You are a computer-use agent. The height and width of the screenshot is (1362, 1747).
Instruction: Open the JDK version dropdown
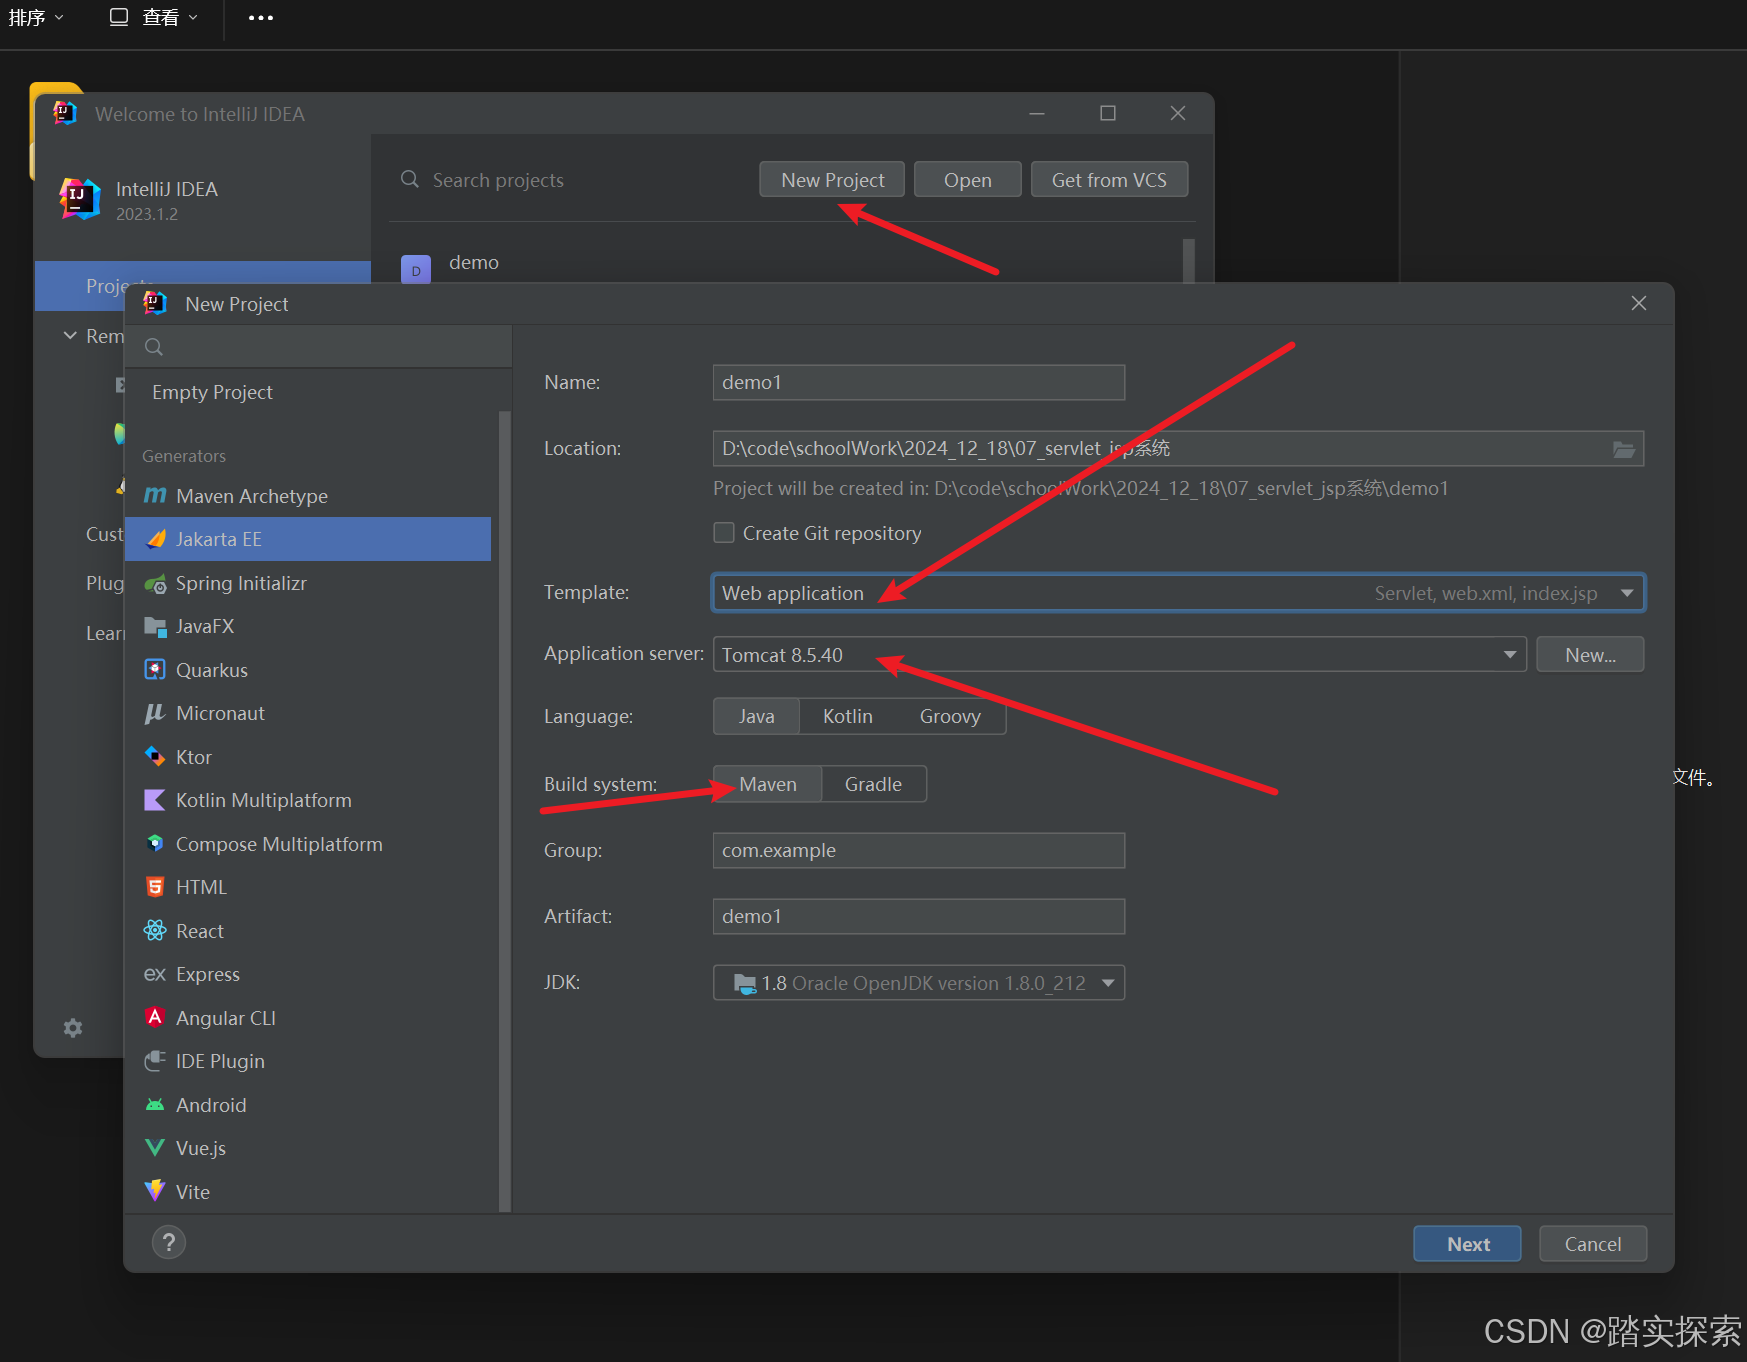(919, 983)
